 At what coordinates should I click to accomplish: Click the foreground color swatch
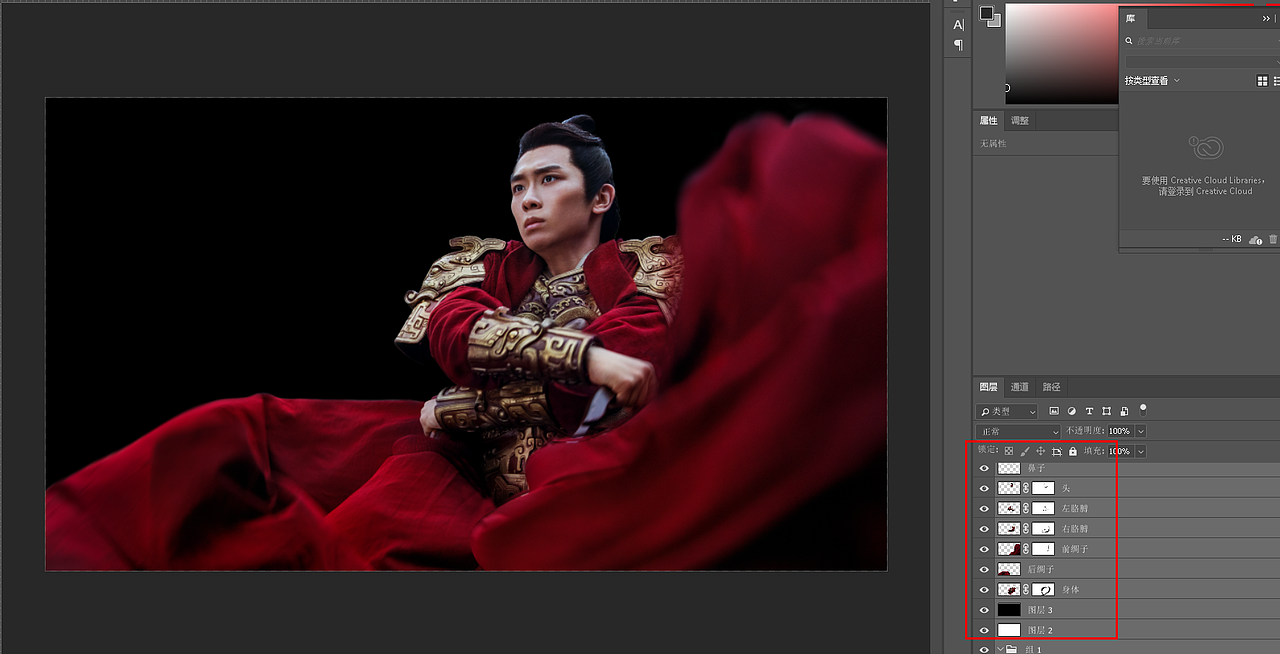[x=986, y=13]
